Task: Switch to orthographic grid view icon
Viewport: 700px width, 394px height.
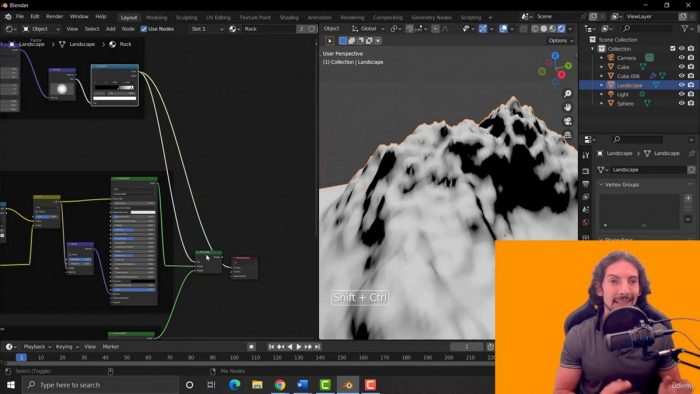Action: 567,135
